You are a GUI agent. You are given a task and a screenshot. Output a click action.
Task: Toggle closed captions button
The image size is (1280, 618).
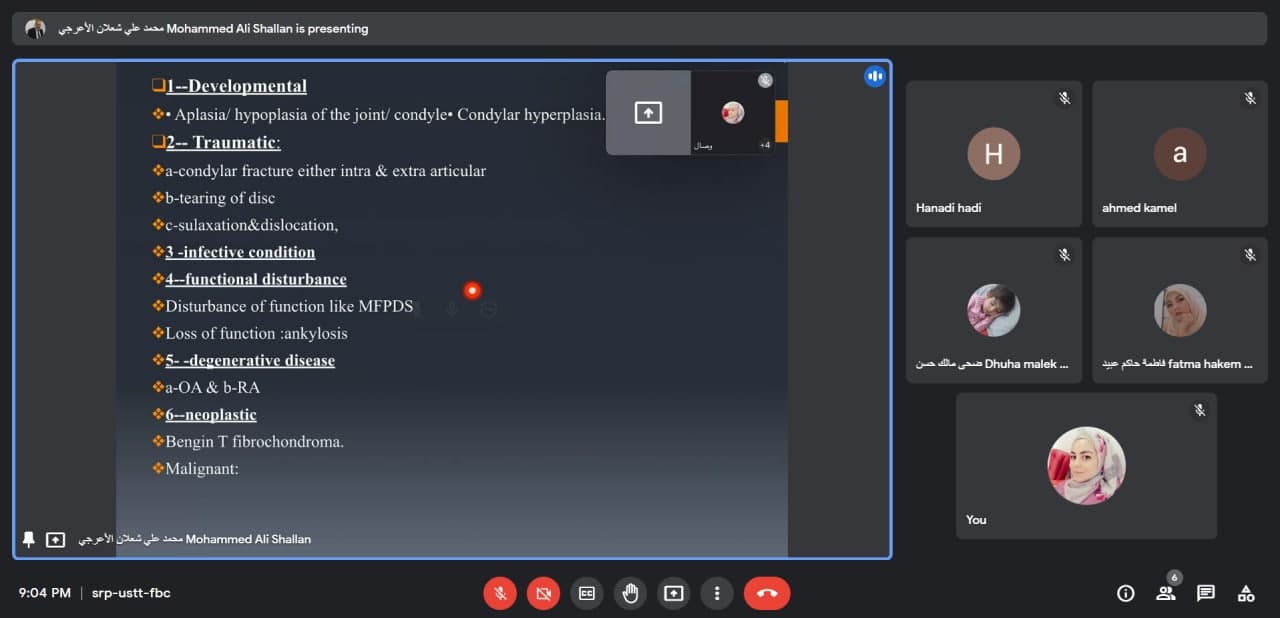point(587,593)
